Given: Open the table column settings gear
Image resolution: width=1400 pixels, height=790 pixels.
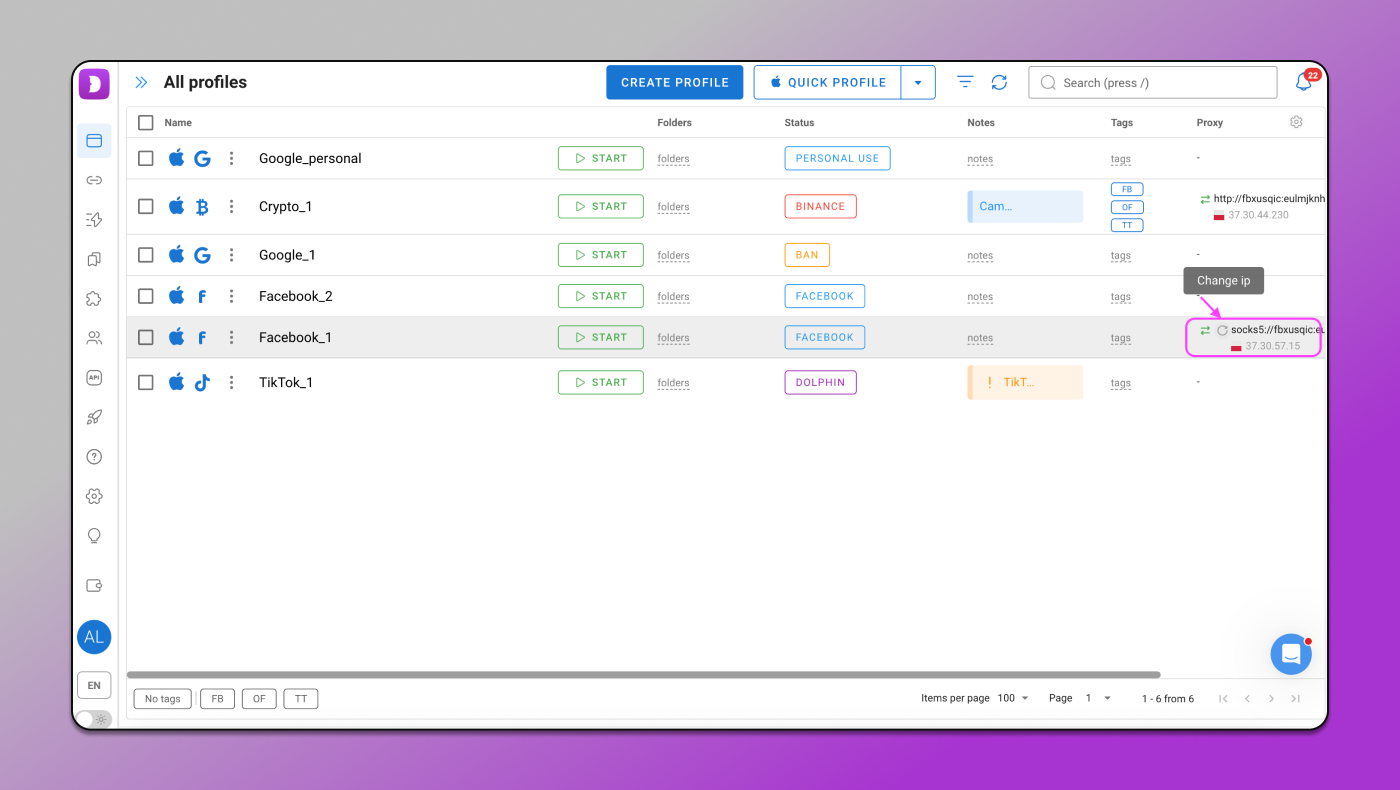Looking at the screenshot, I should (1296, 122).
